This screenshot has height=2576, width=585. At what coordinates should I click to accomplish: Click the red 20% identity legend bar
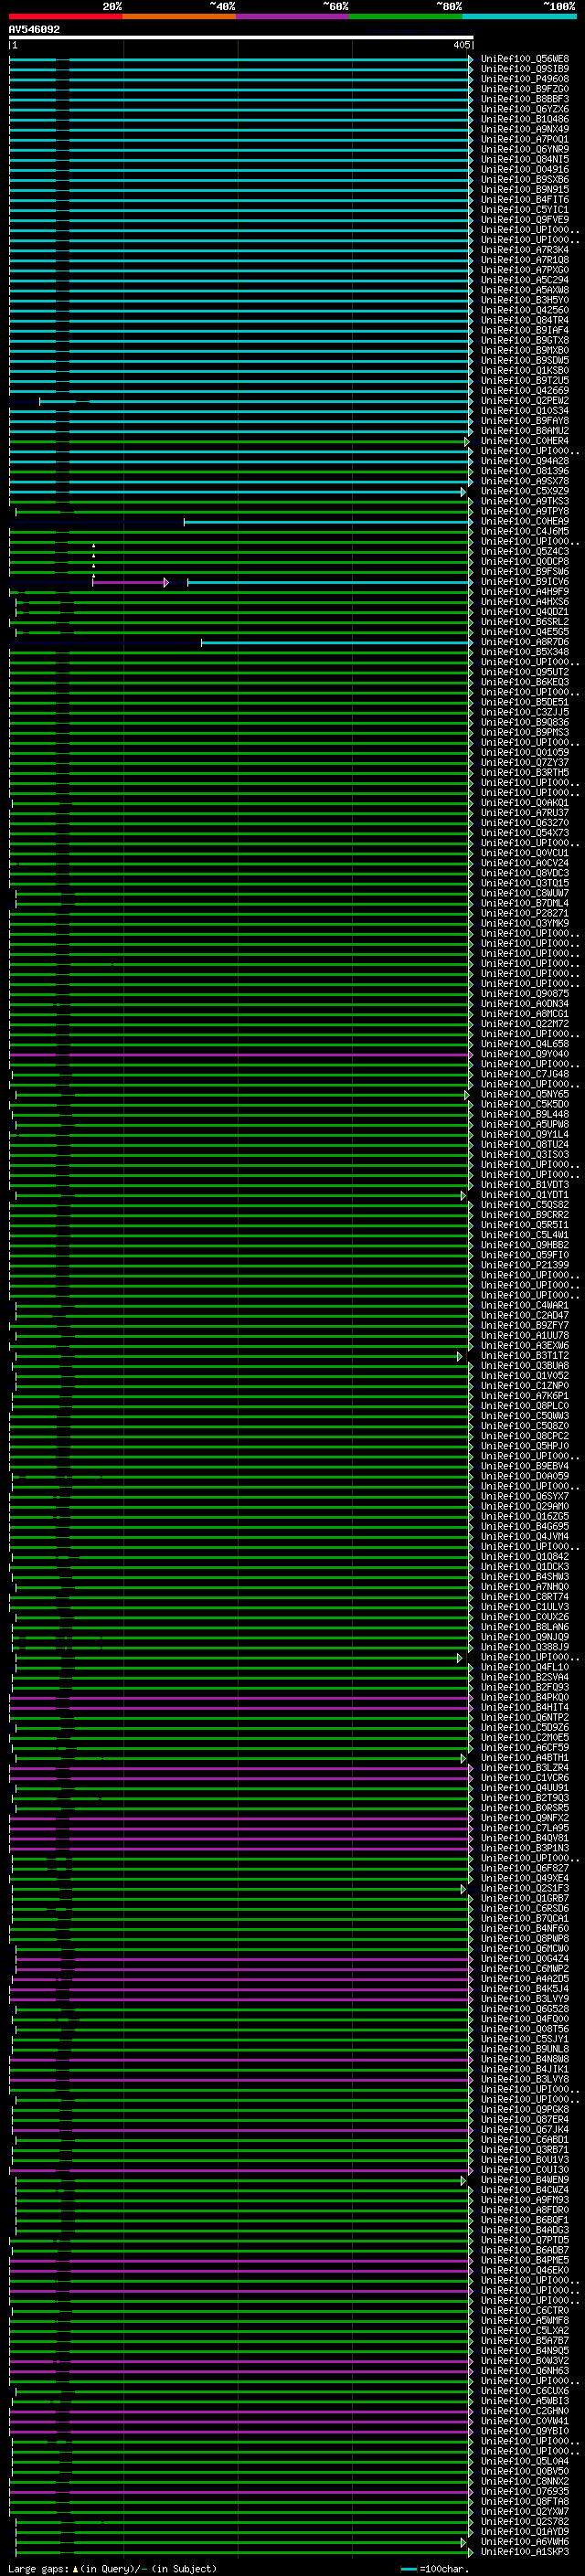tap(65, 16)
